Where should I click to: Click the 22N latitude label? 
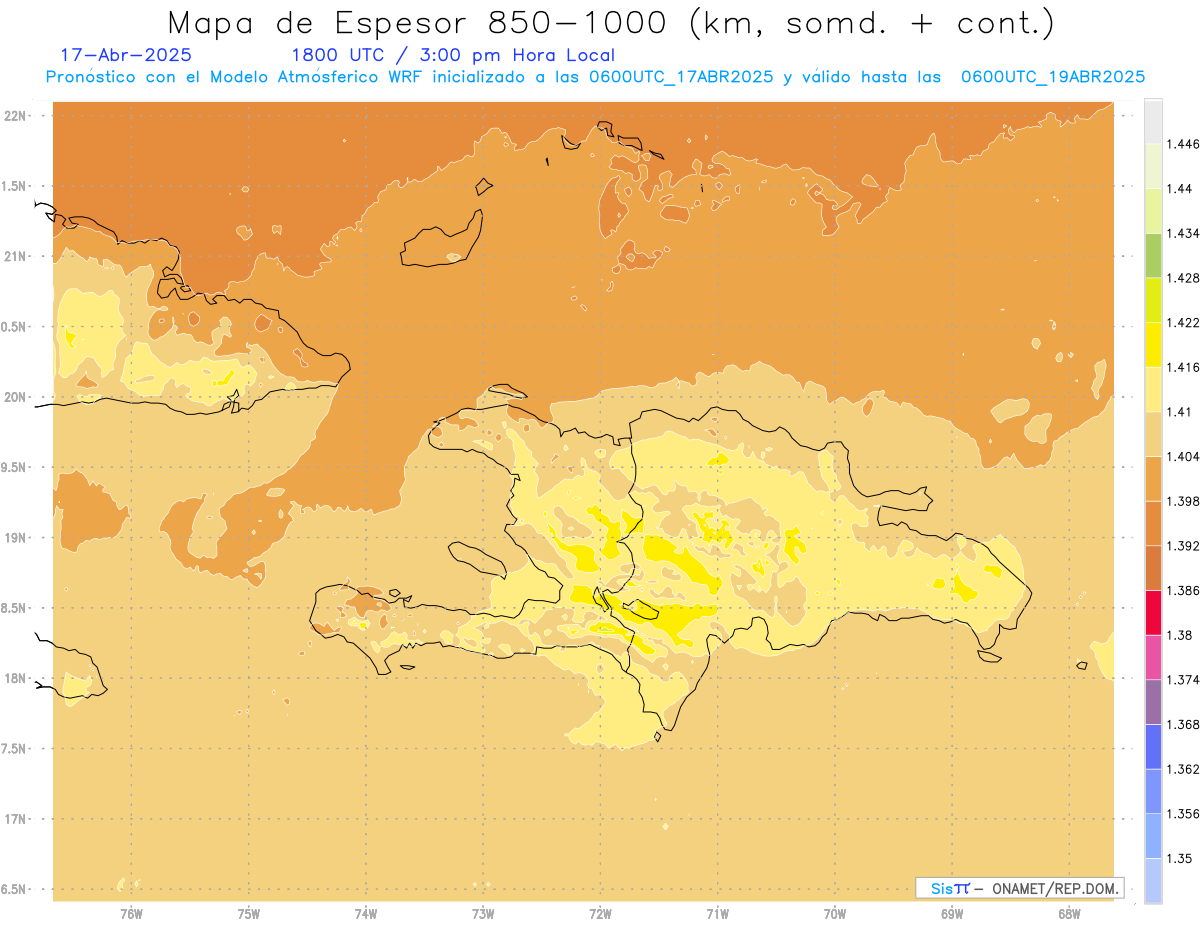click(16, 116)
